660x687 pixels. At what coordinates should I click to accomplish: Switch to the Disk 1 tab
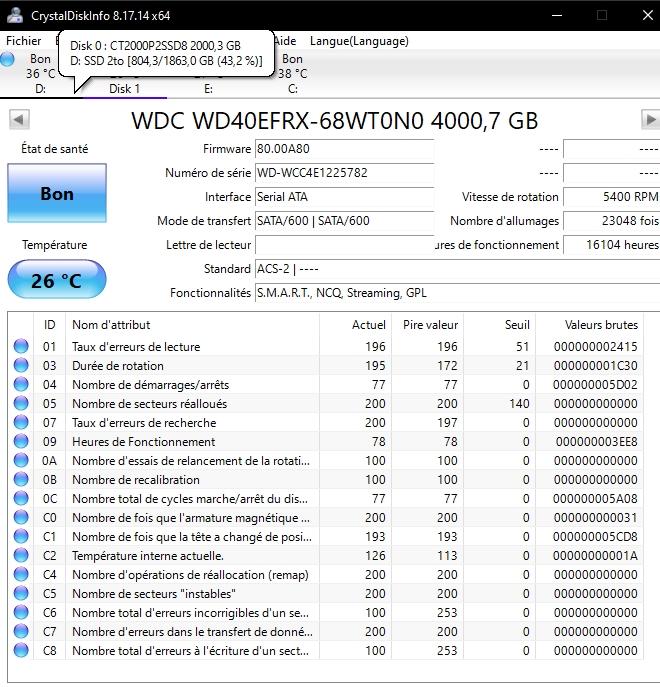pyautogui.click(x=124, y=88)
